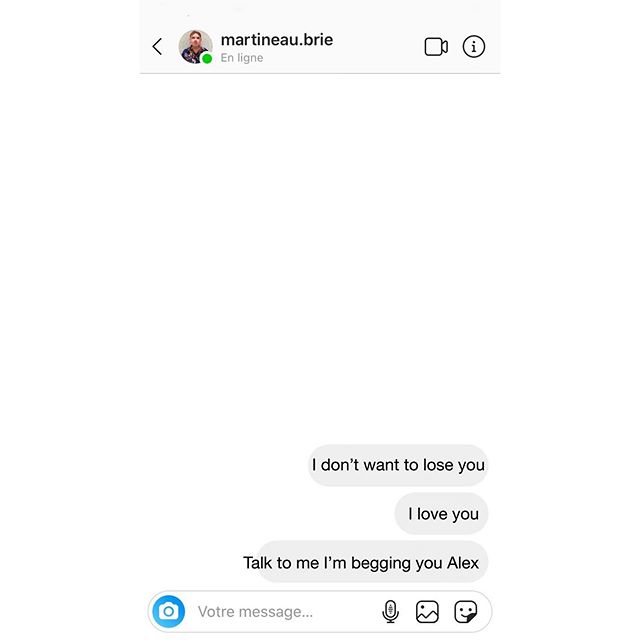
Task: Click the green online status dot
Action: [x=207, y=59]
